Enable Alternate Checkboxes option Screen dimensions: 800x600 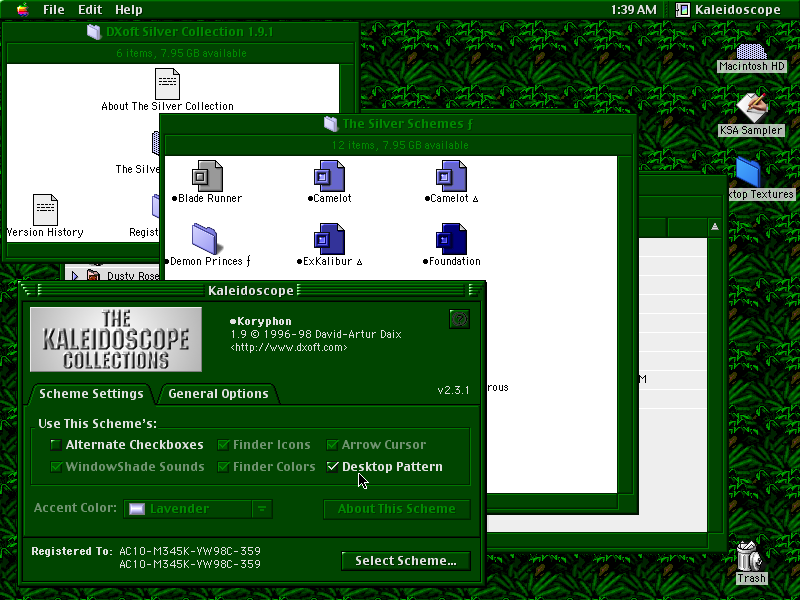pyautogui.click(x=56, y=445)
